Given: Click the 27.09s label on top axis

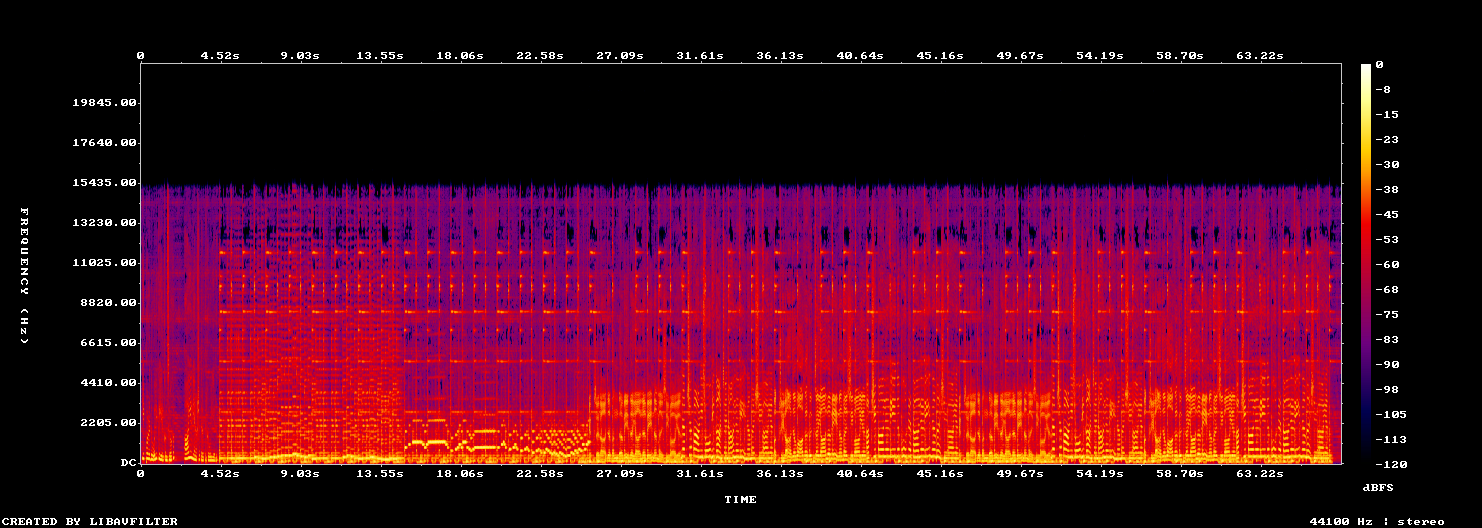Looking at the screenshot, I should click(620, 55).
